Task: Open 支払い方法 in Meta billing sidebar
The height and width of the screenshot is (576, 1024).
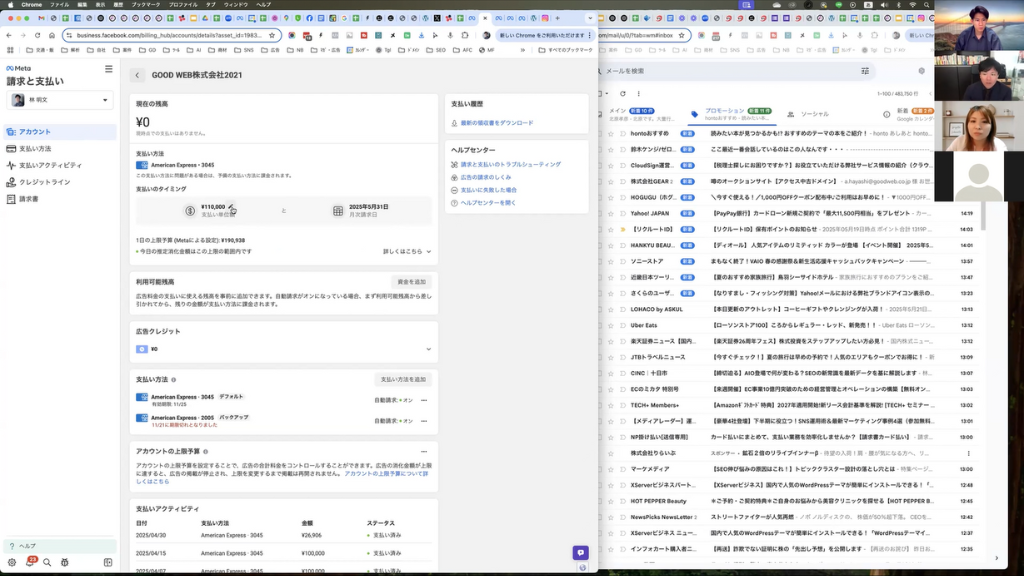Action: (60, 149)
